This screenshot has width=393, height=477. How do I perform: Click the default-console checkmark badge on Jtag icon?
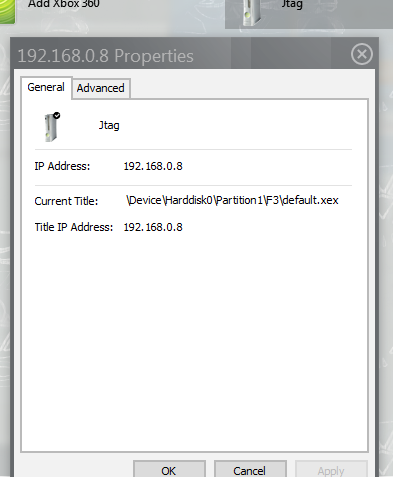click(x=57, y=115)
